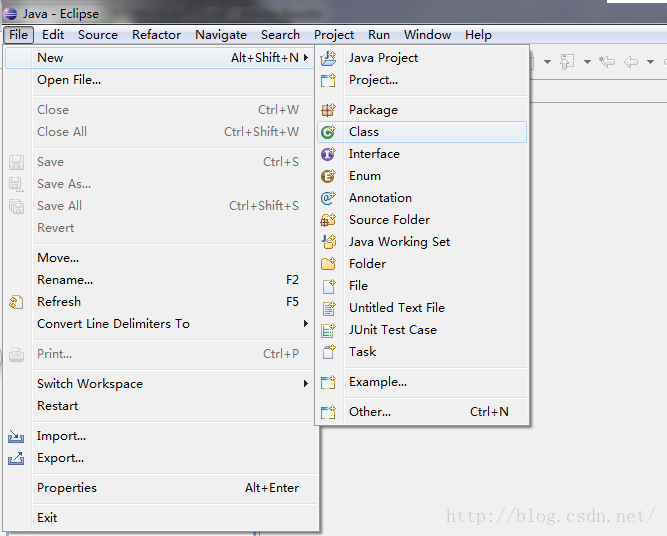
Task: Click the Source Folder icon
Action: pyautogui.click(x=328, y=220)
